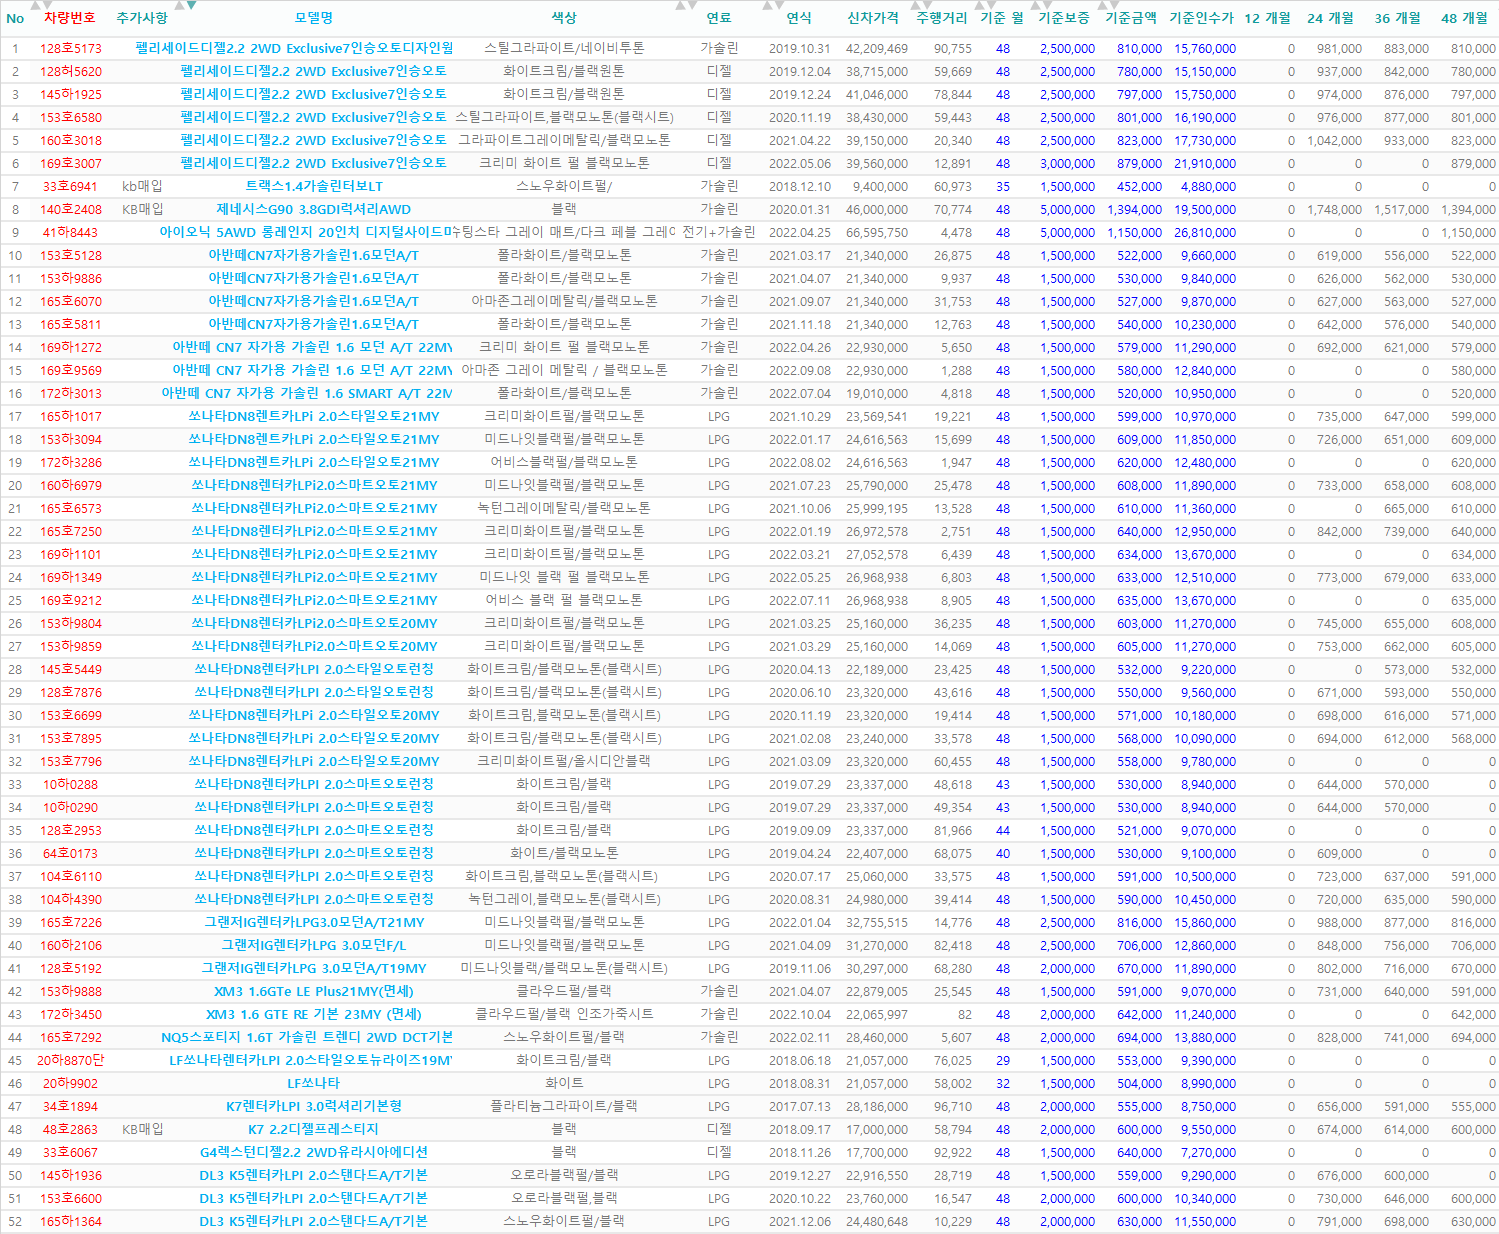Image resolution: width=1499 pixels, height=1234 pixels.
Task: Click the descending sort arrow before the 연료 header
Action: [x=692, y=6]
